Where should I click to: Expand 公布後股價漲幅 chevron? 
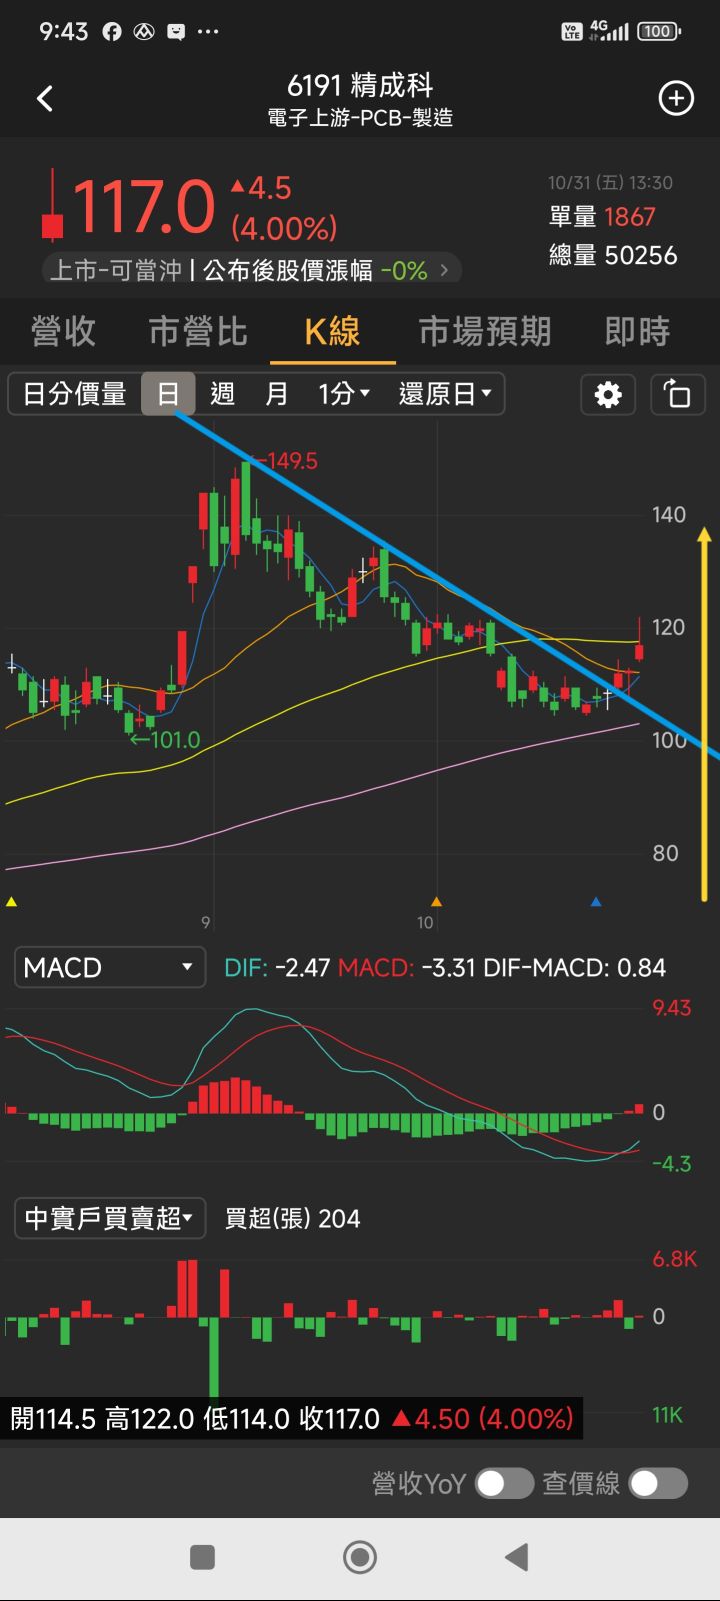(x=444, y=269)
